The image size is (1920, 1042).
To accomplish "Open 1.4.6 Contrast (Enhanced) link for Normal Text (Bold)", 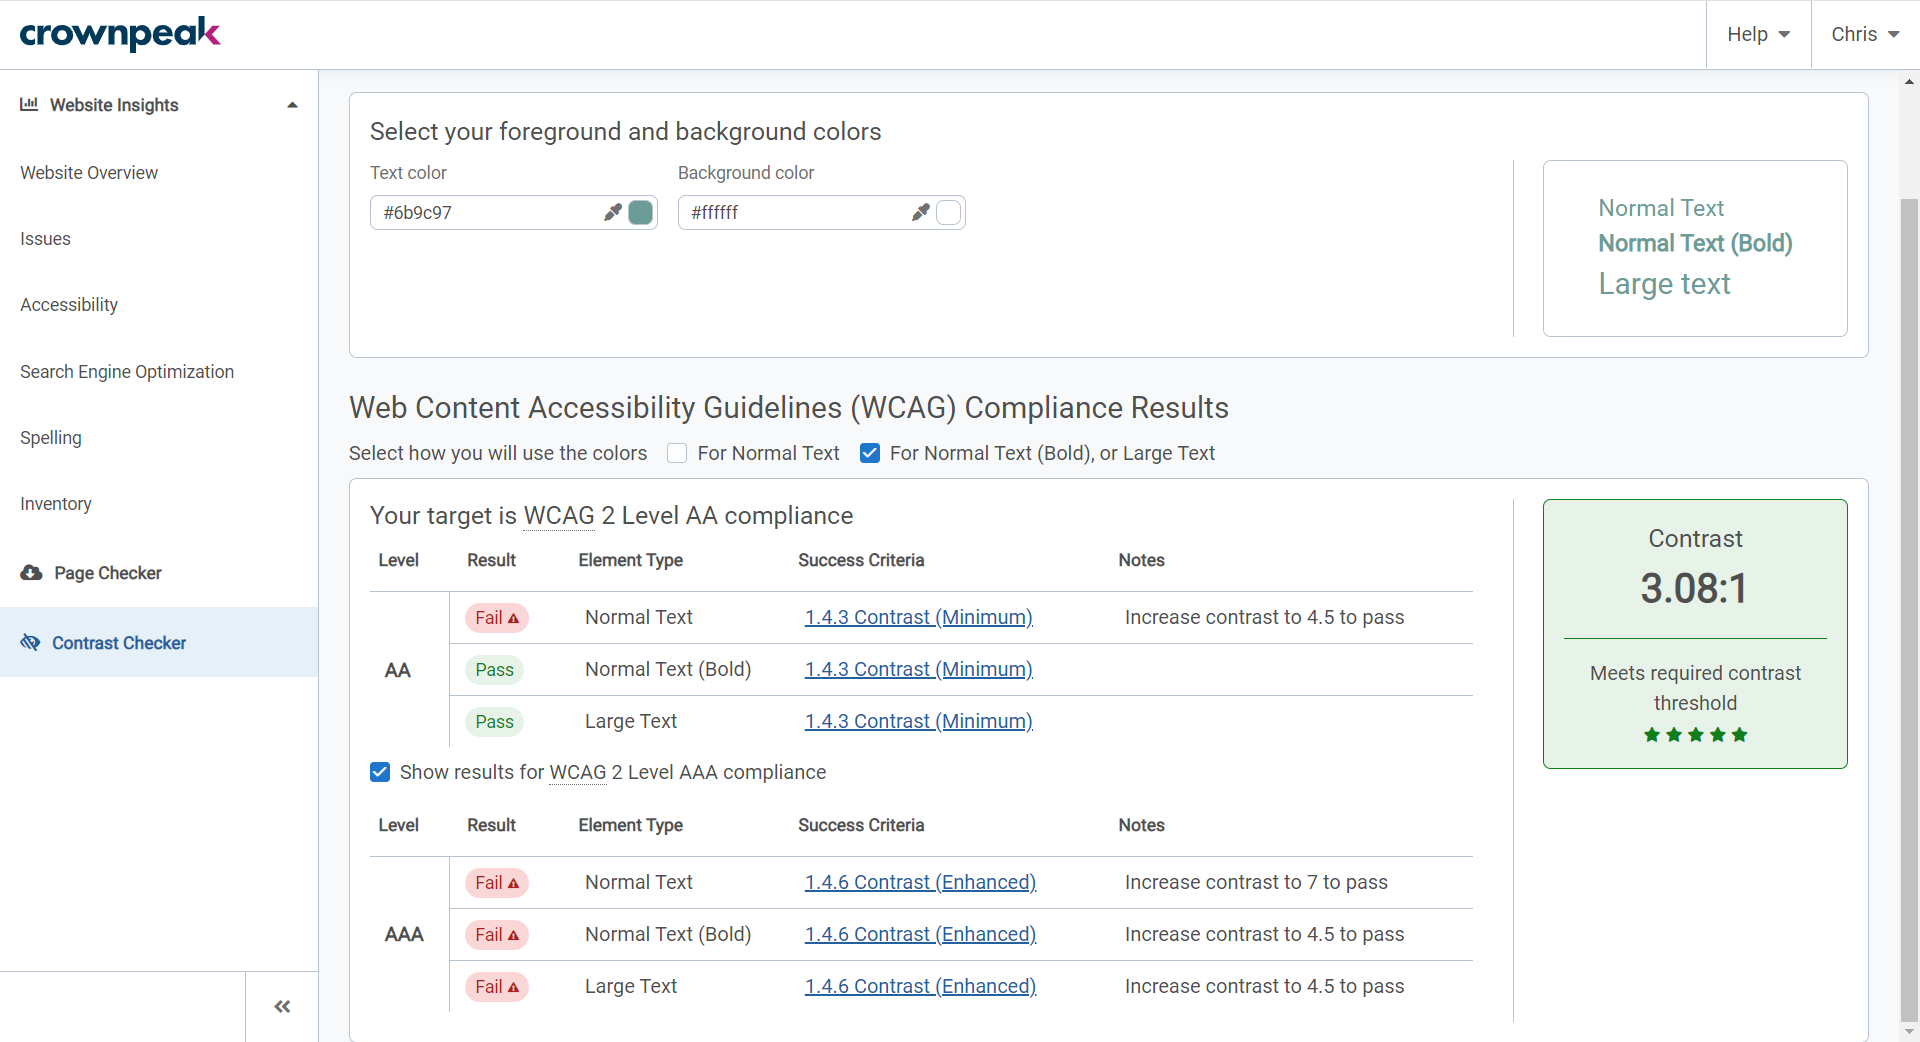I will point(920,934).
